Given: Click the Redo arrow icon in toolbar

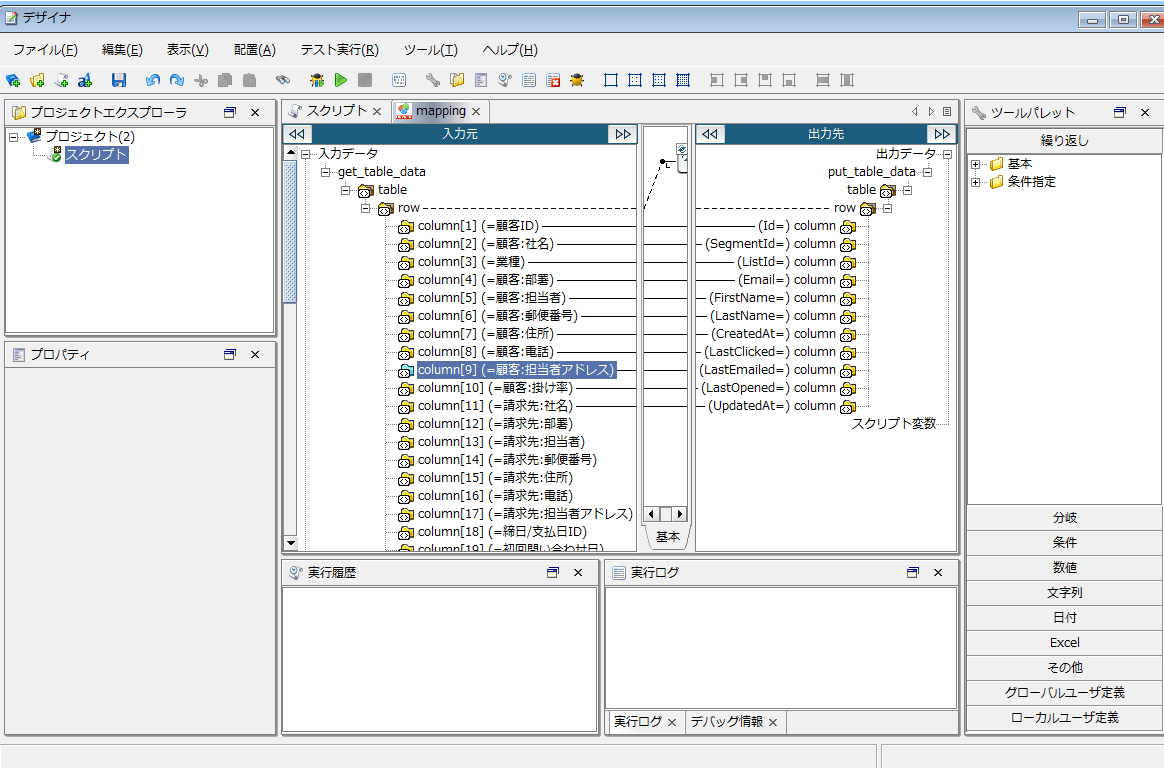Looking at the screenshot, I should pos(176,80).
